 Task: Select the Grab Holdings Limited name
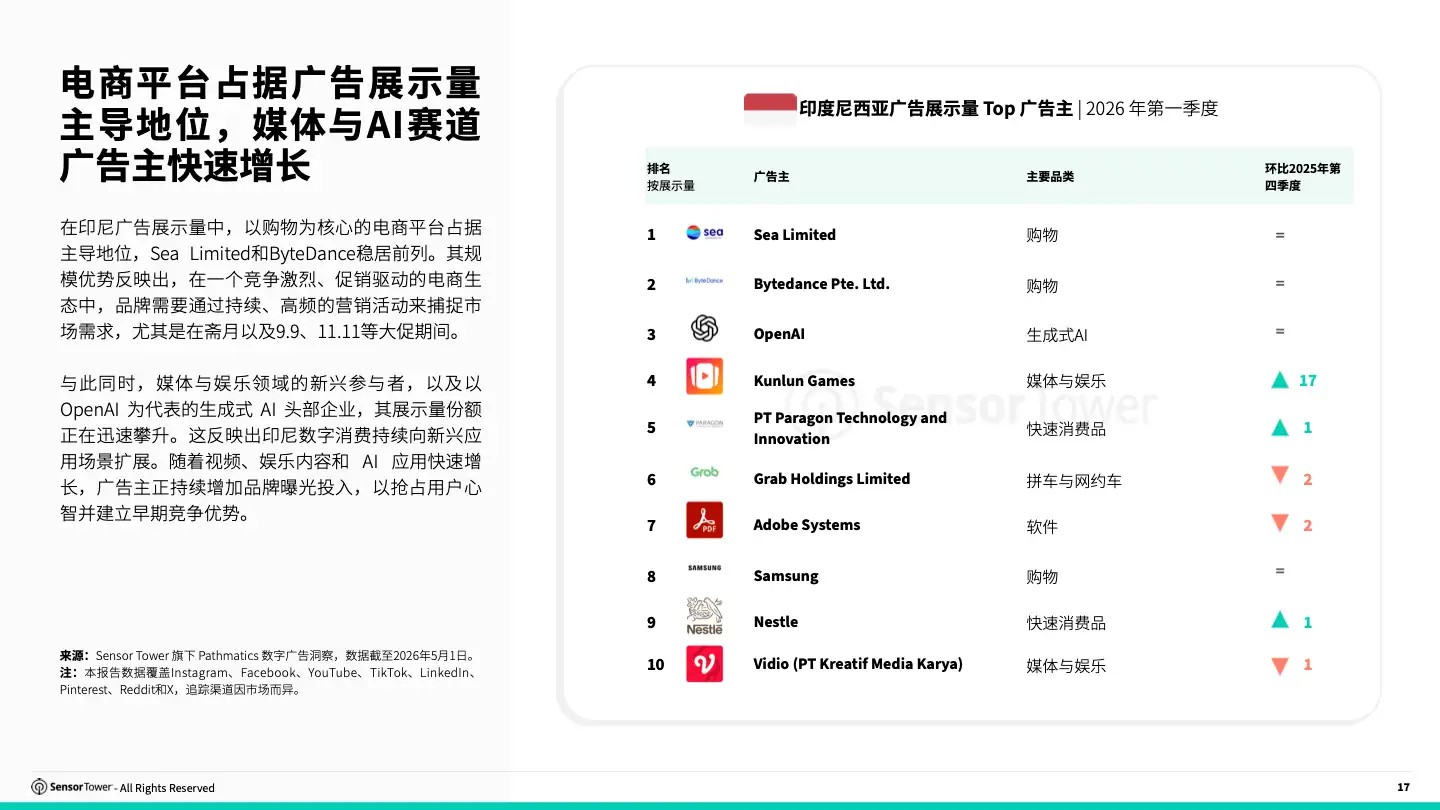[831, 479]
